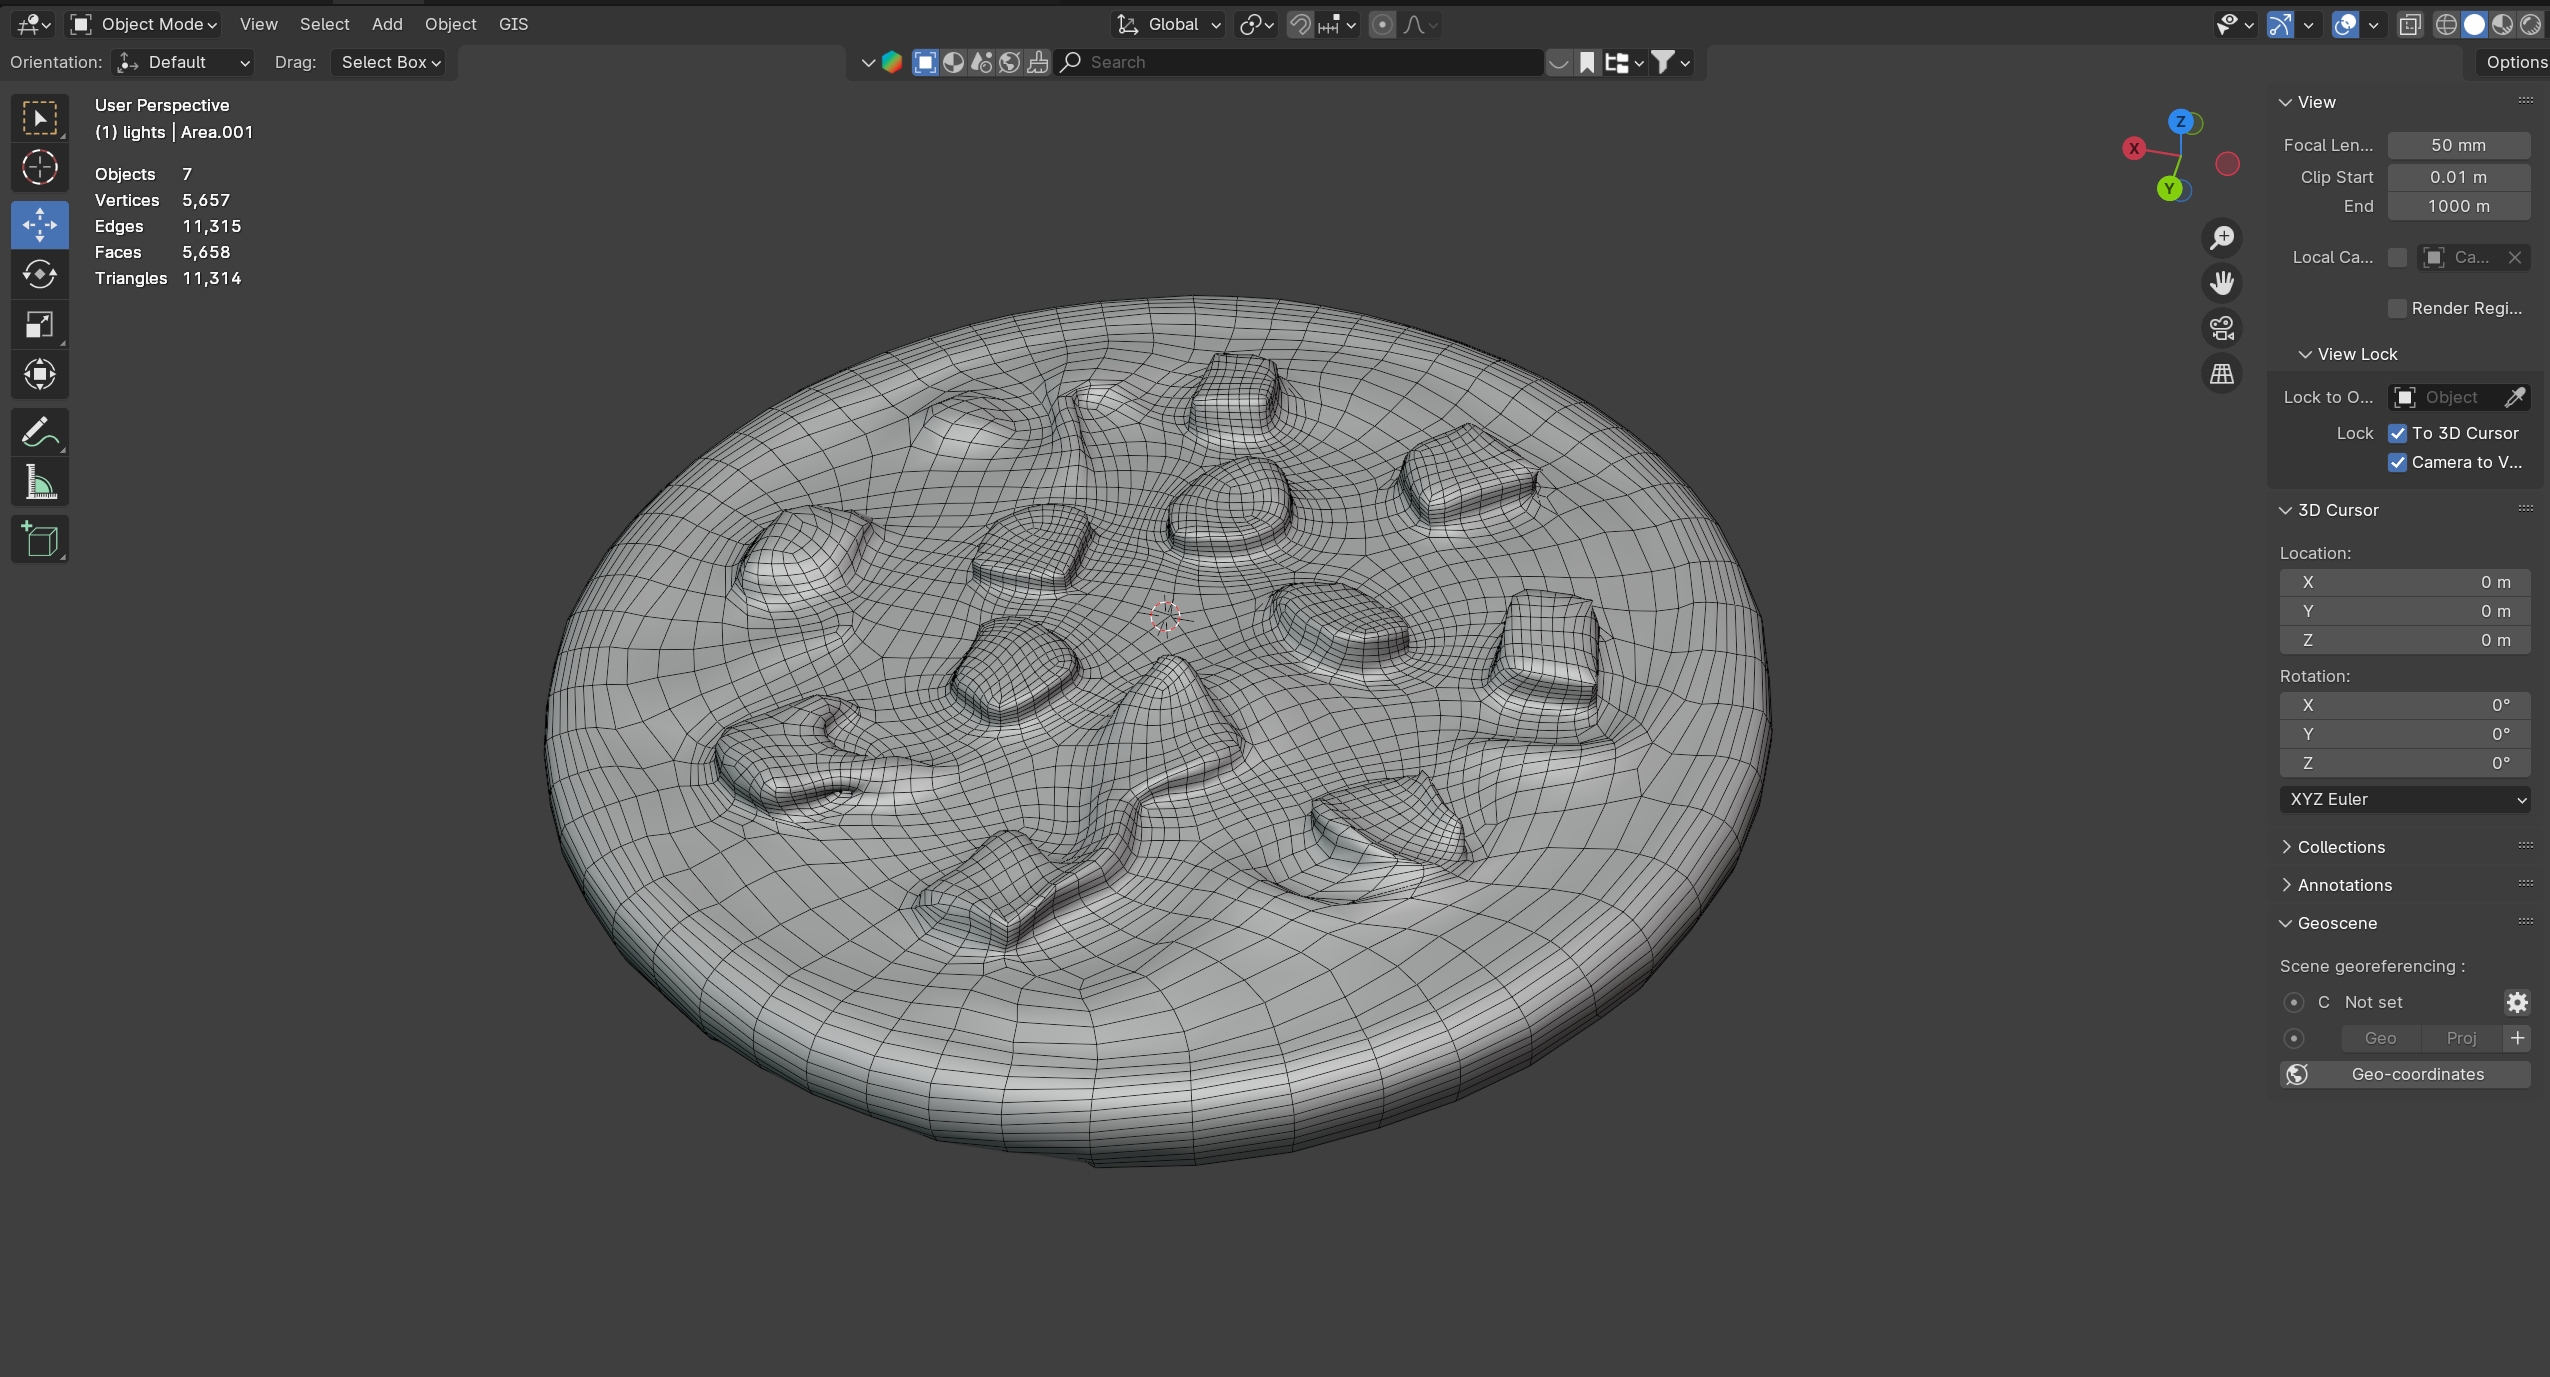Activate the Rotate tool

(40, 274)
